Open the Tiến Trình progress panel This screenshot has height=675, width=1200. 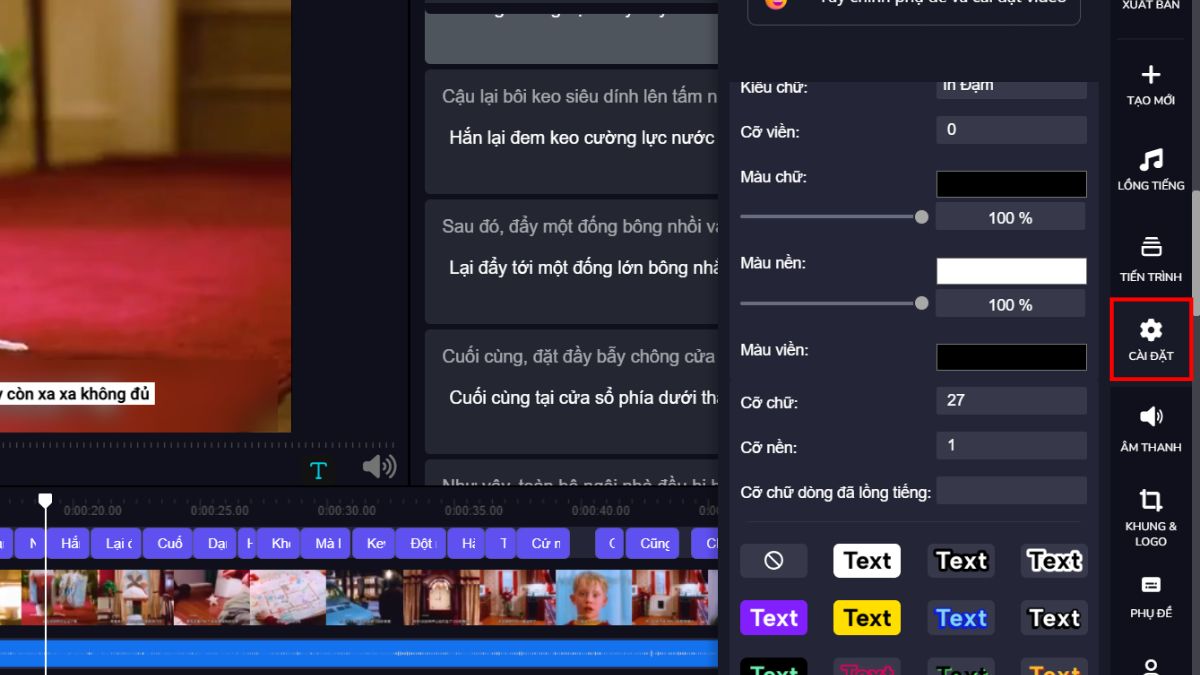[x=1151, y=259]
